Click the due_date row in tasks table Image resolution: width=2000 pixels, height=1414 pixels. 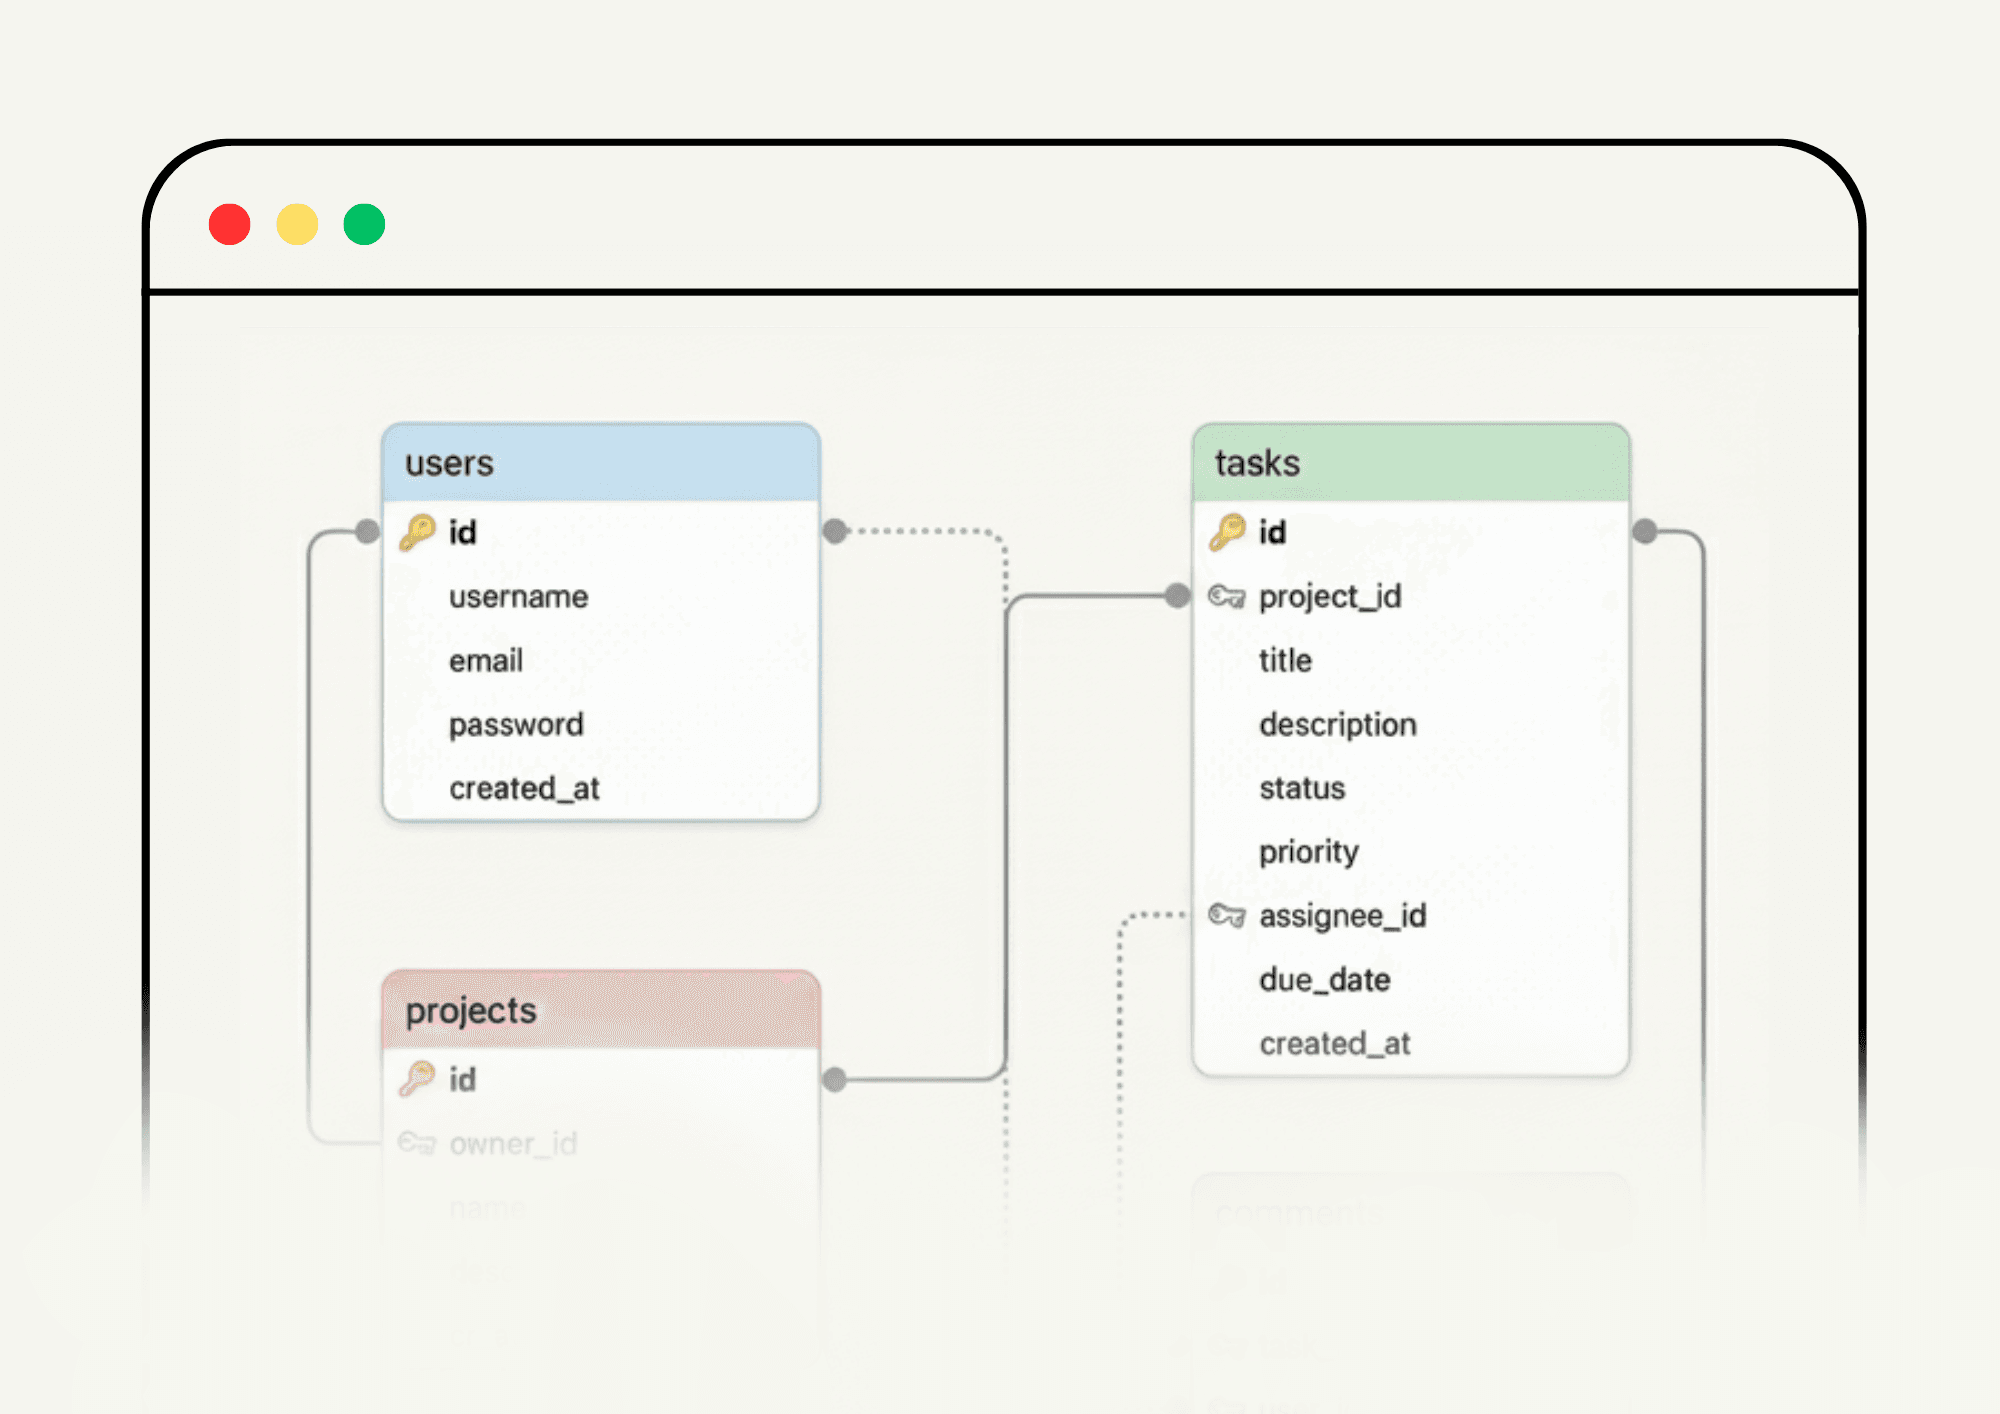click(1324, 979)
